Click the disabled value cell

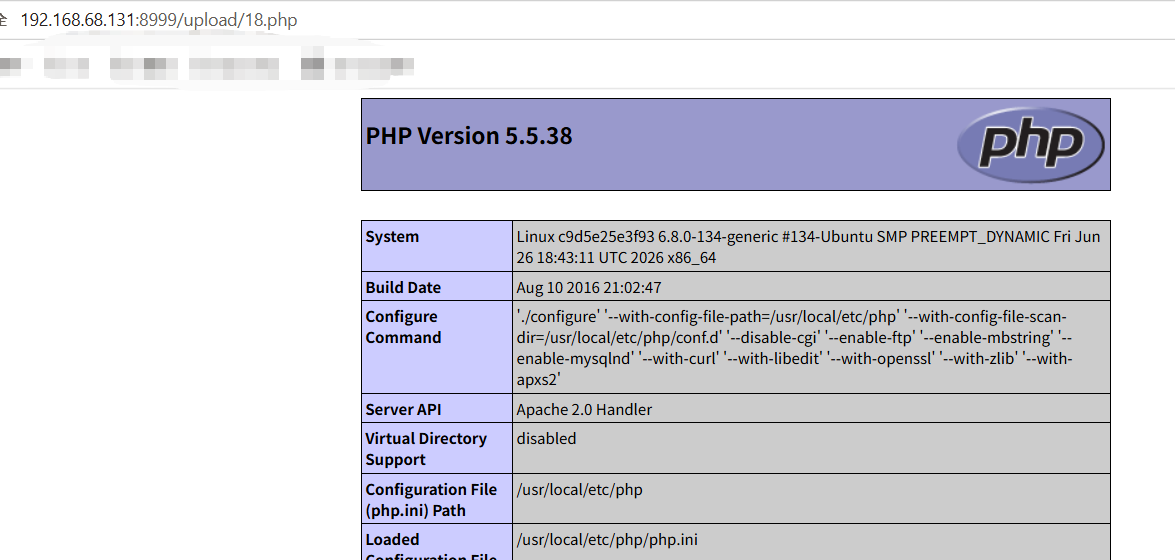click(x=811, y=448)
